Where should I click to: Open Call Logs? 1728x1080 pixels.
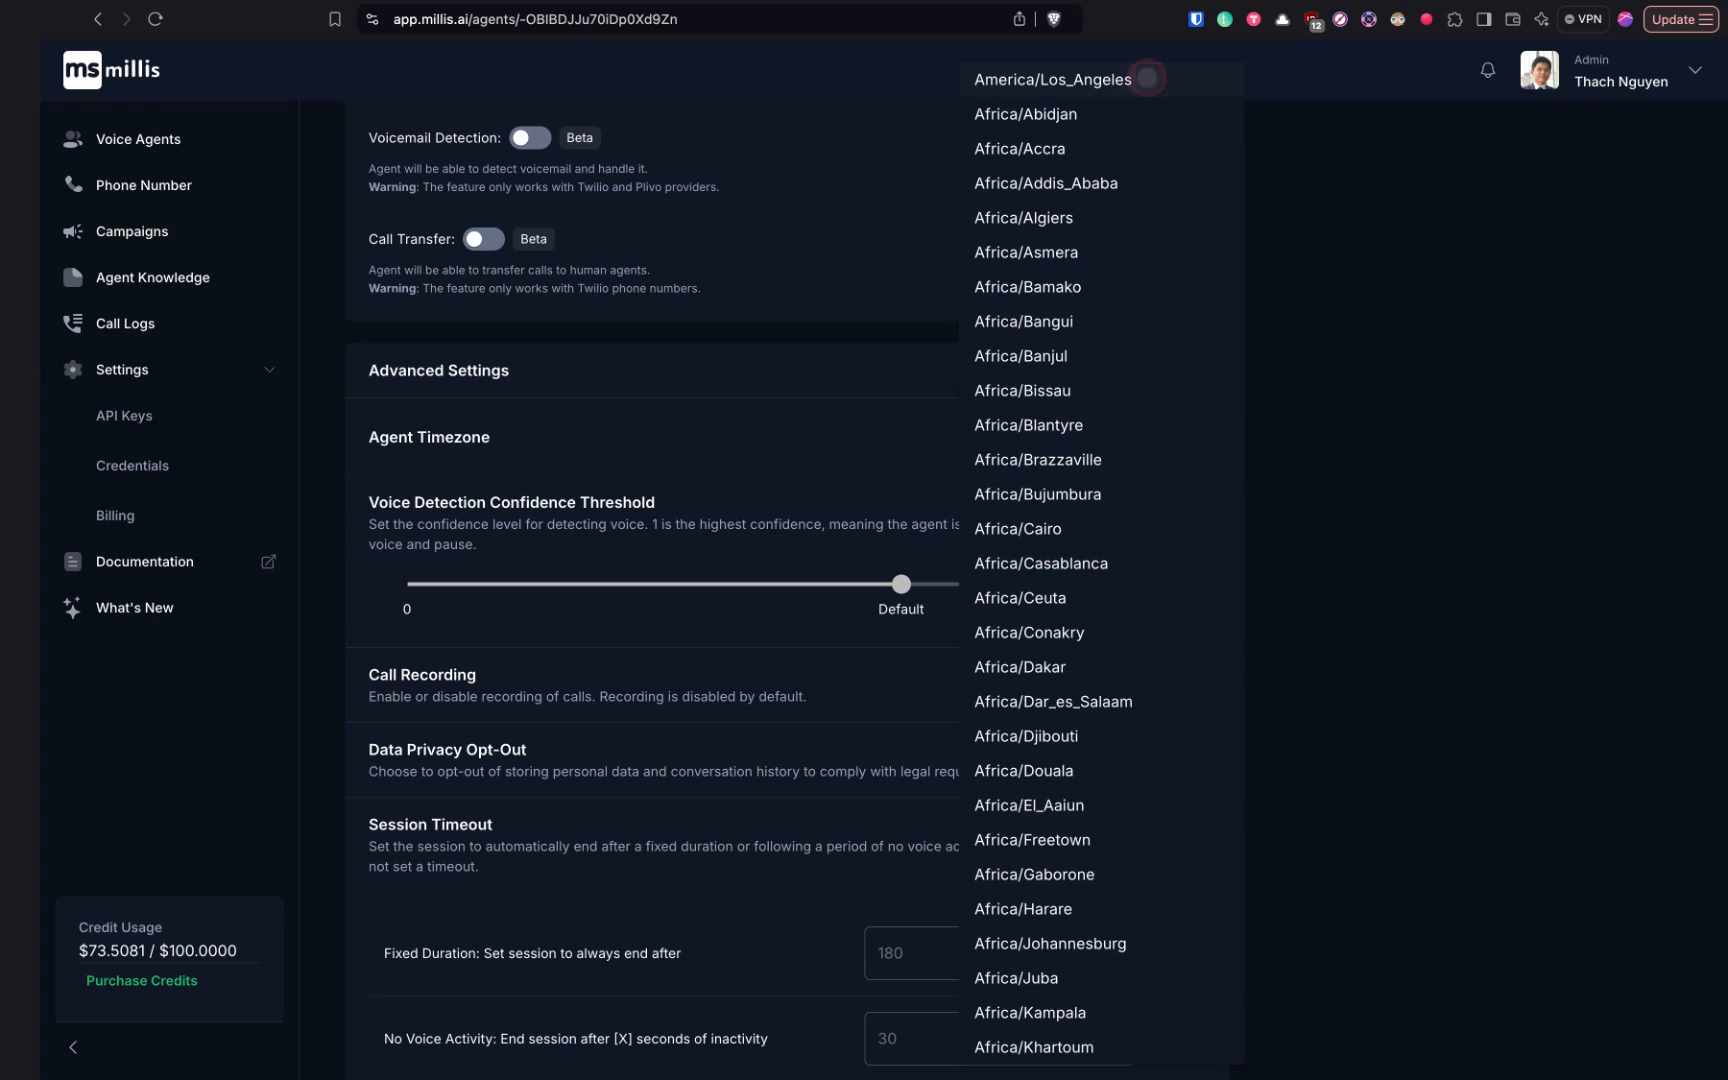pyautogui.click(x=124, y=323)
